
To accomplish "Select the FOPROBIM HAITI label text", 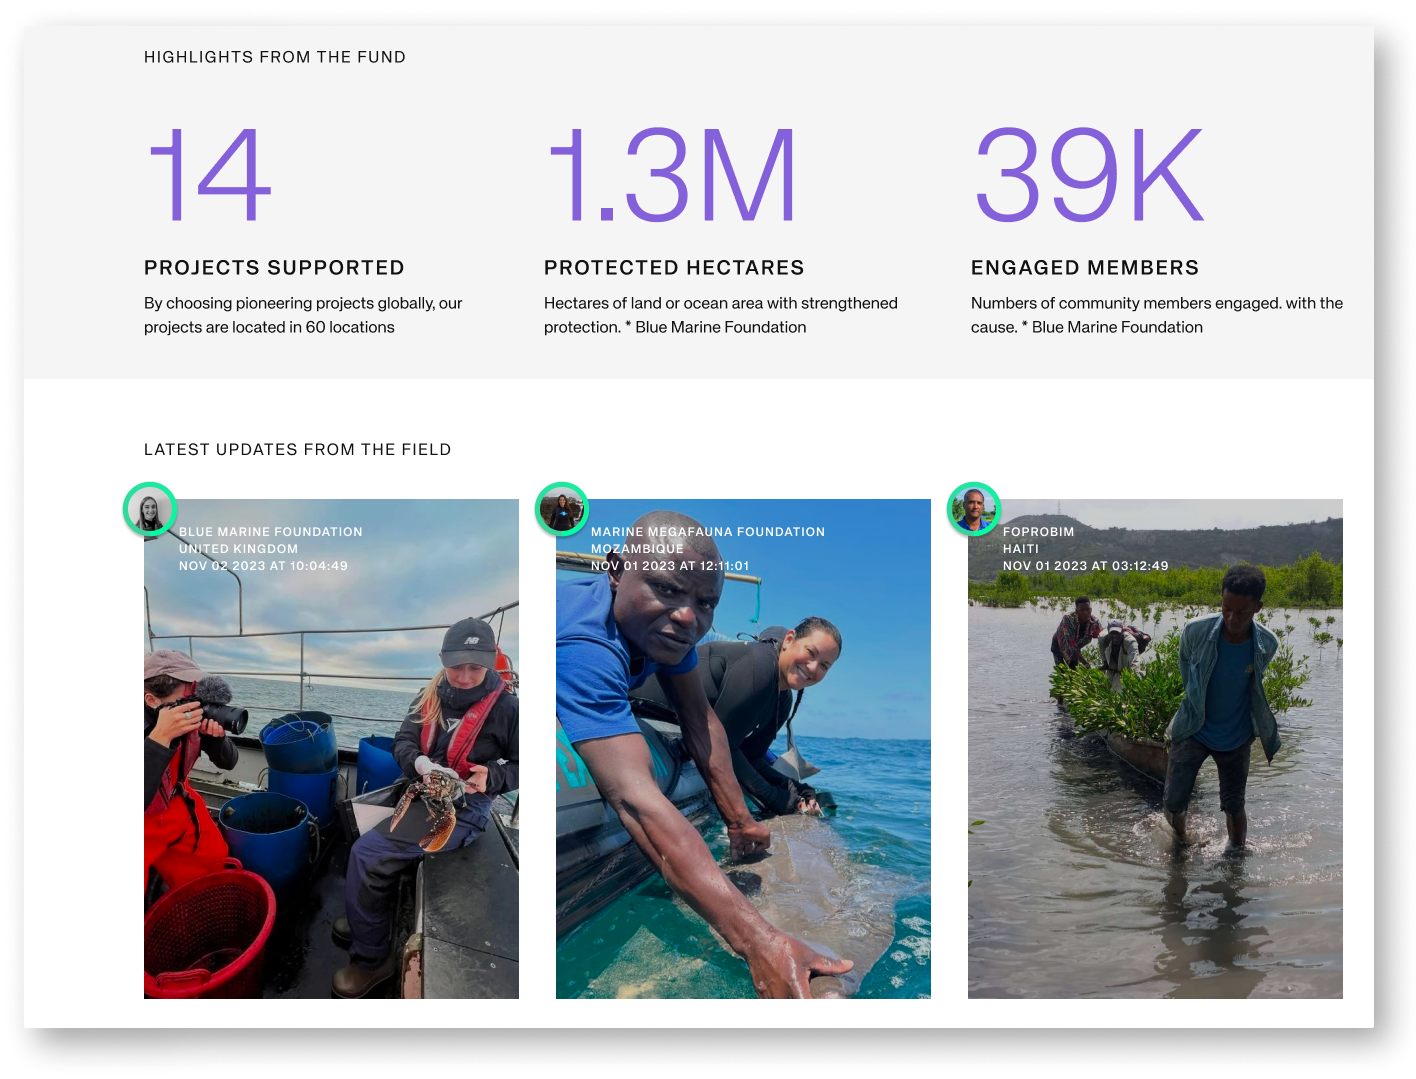I will (x=1038, y=540).
